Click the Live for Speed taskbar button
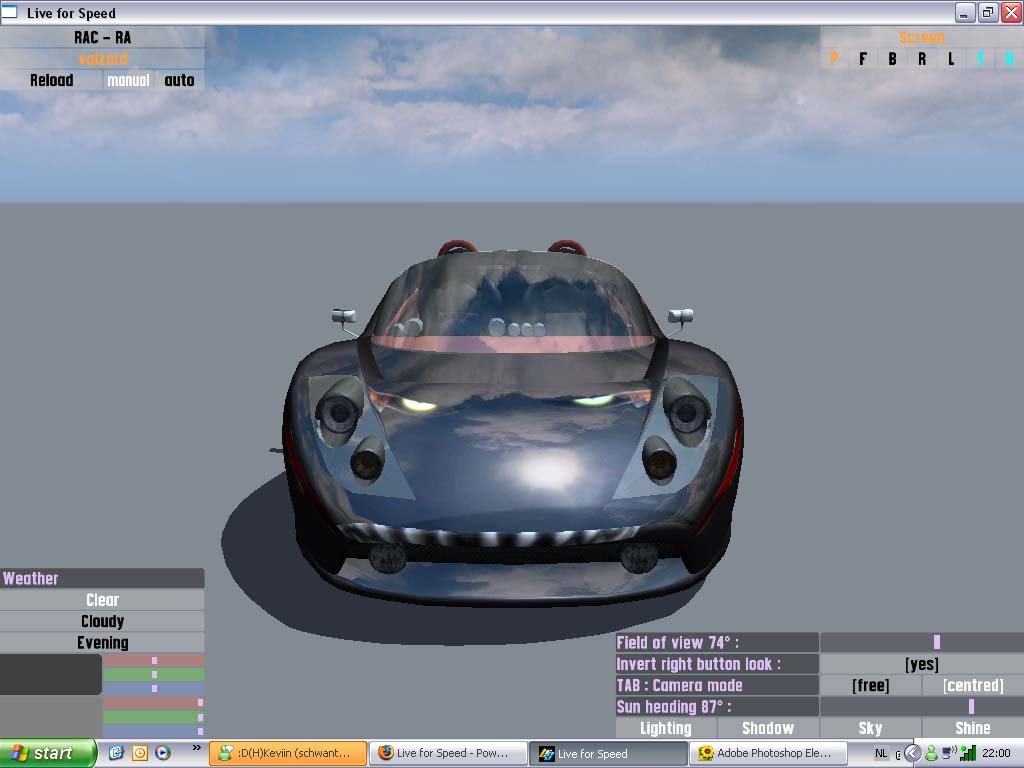Viewport: 1024px width, 768px height. tap(607, 753)
